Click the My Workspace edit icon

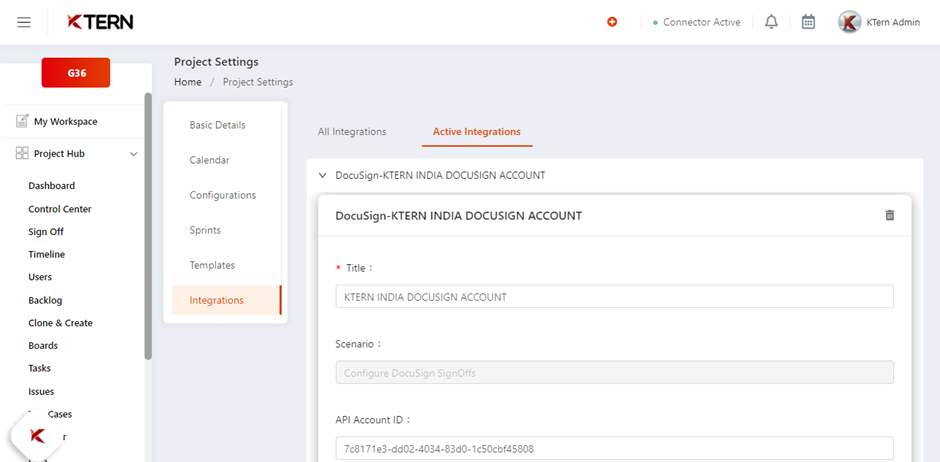22,121
